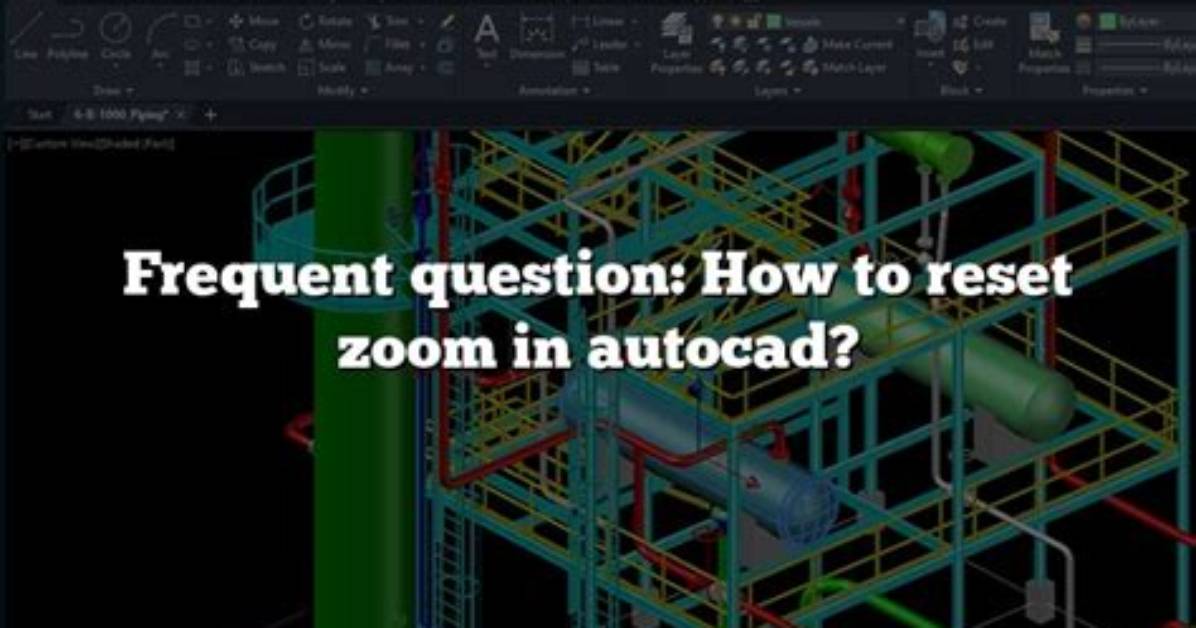Expand the Properties panel title

(1114, 91)
